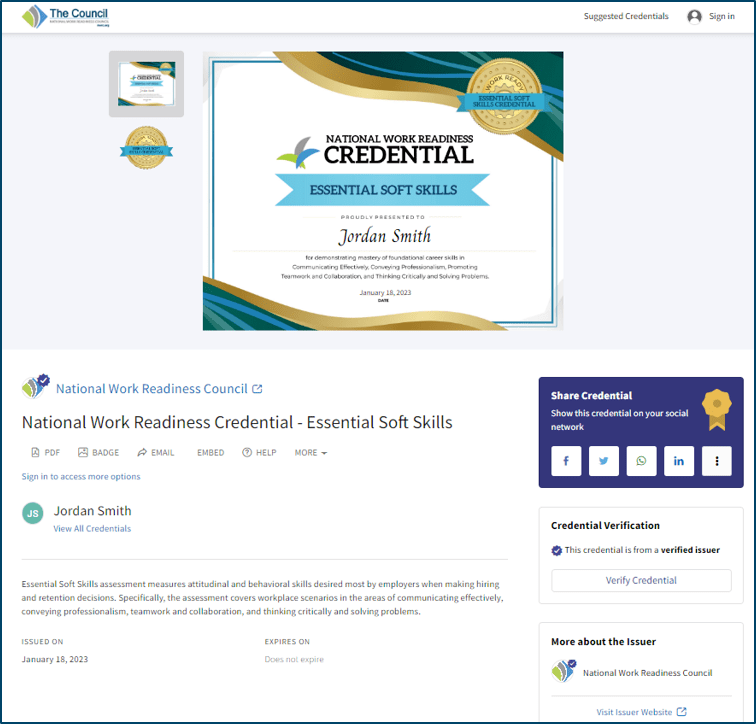
Task: Open the BADGE option
Action: (x=98, y=453)
